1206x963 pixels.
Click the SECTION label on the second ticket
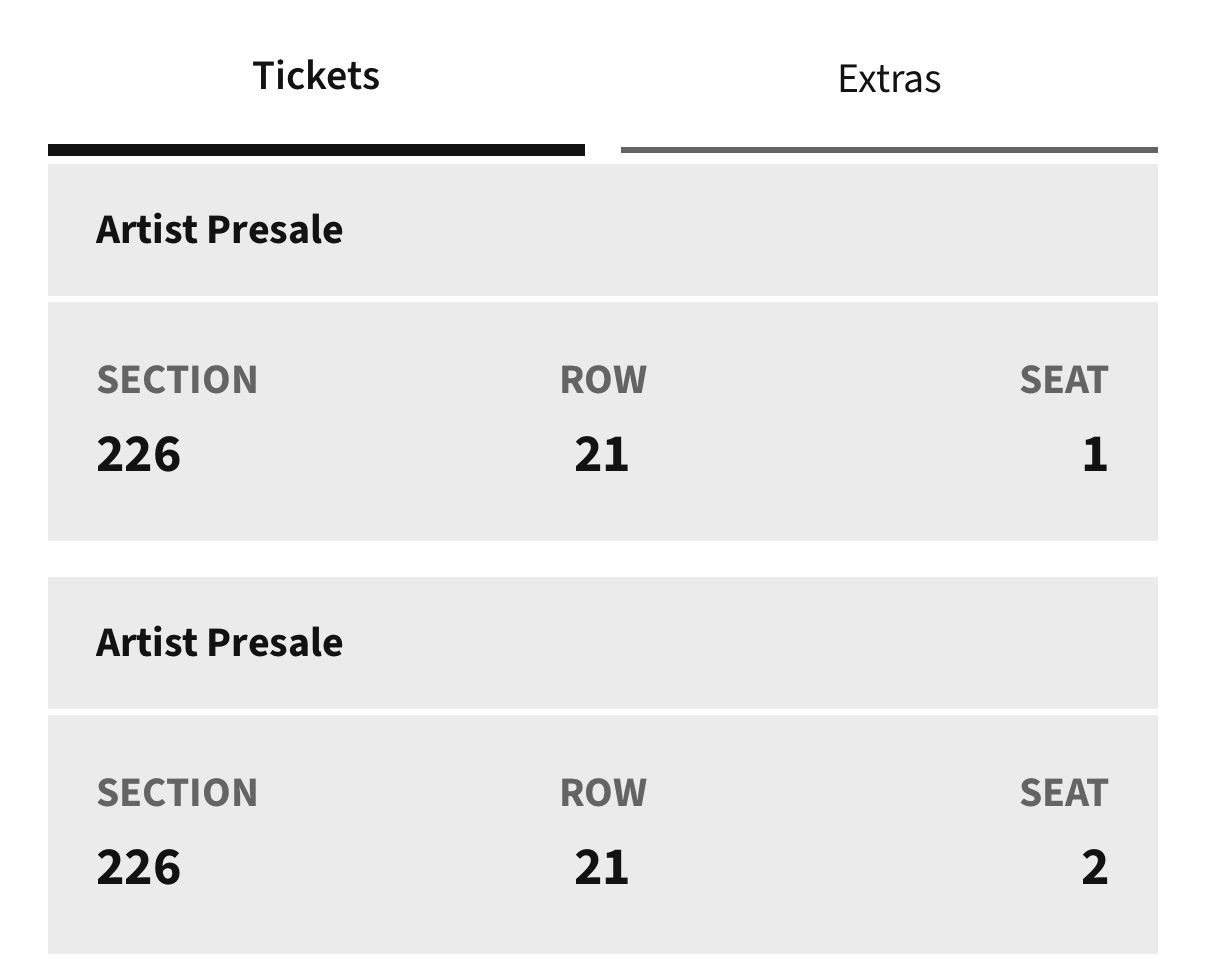click(x=177, y=793)
